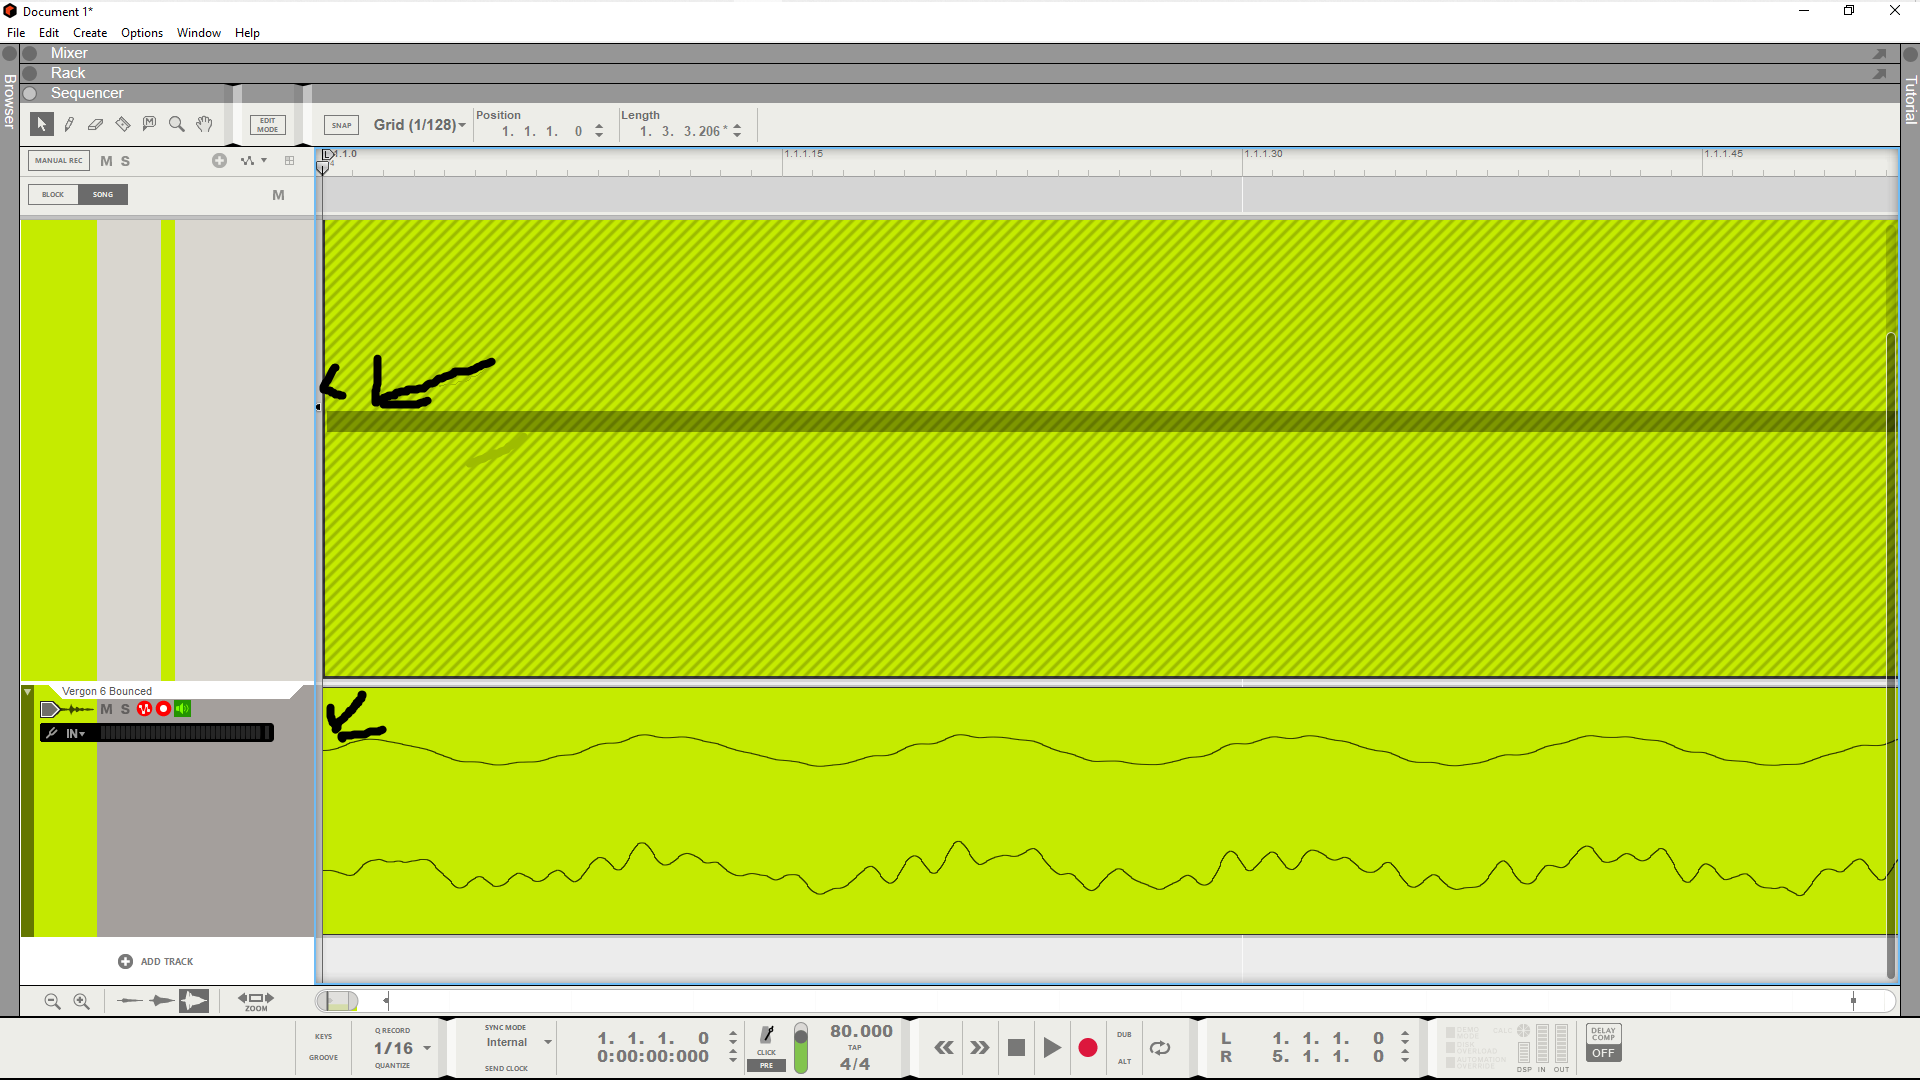Select the Mute tool

[x=149, y=123]
